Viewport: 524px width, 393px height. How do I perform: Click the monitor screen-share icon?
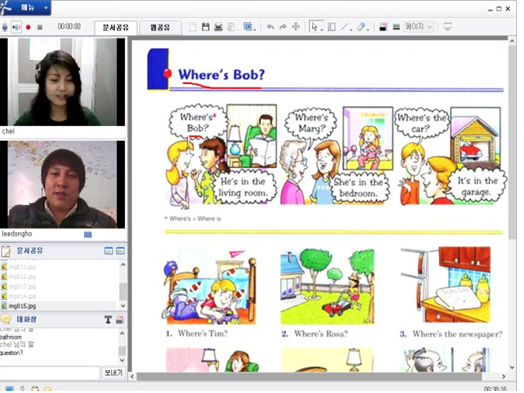point(447,27)
